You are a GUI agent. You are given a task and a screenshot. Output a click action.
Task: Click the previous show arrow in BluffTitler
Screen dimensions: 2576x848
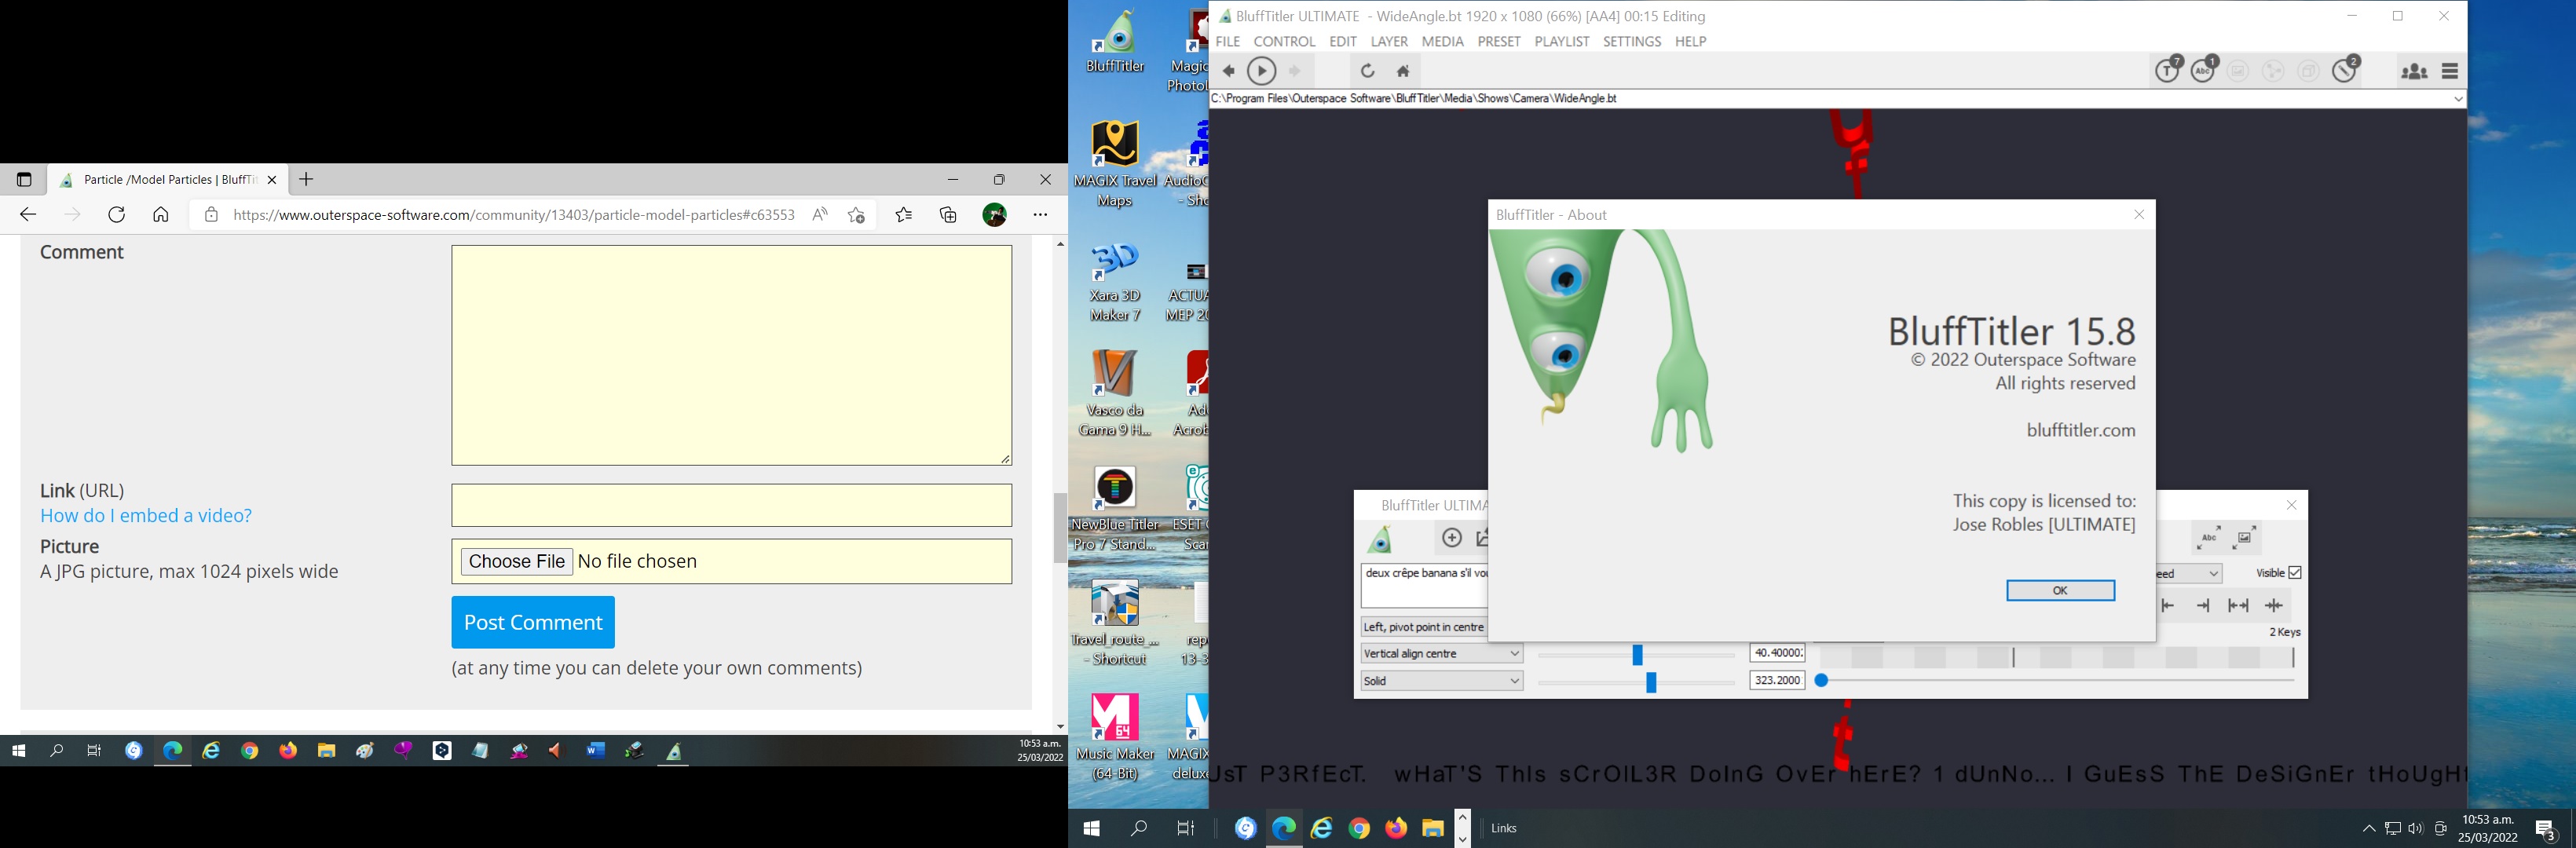pyautogui.click(x=1229, y=71)
